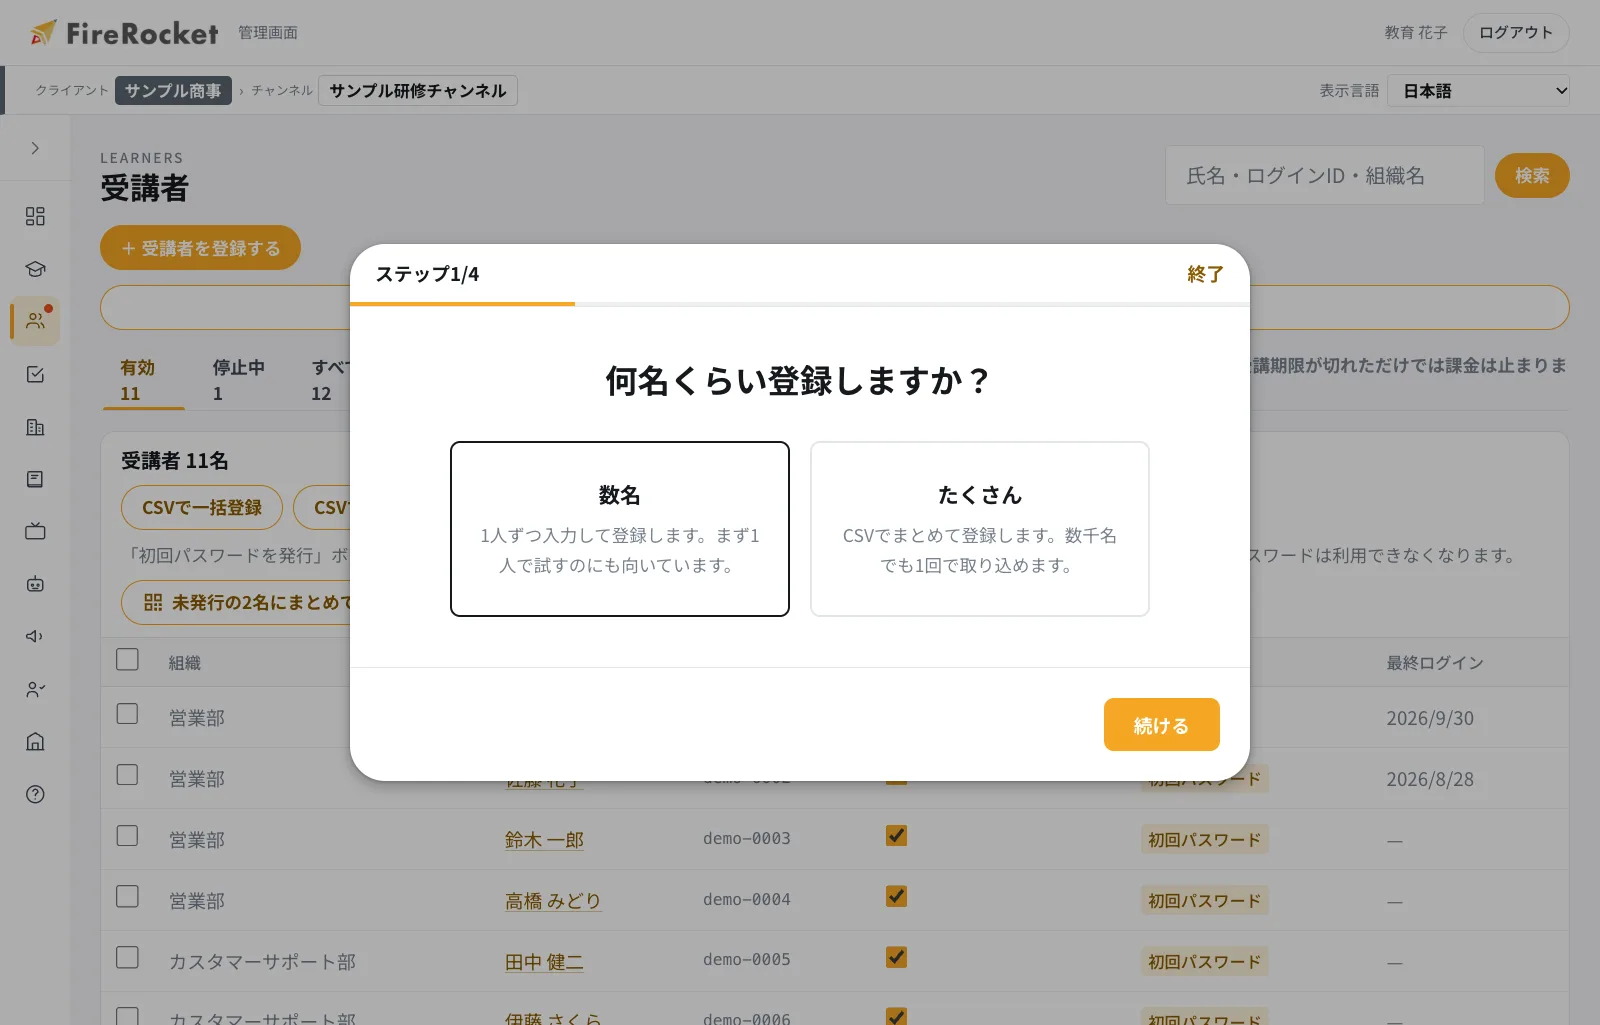Click the 最終ログイン column header
The image size is (1600, 1025).
tap(1435, 663)
